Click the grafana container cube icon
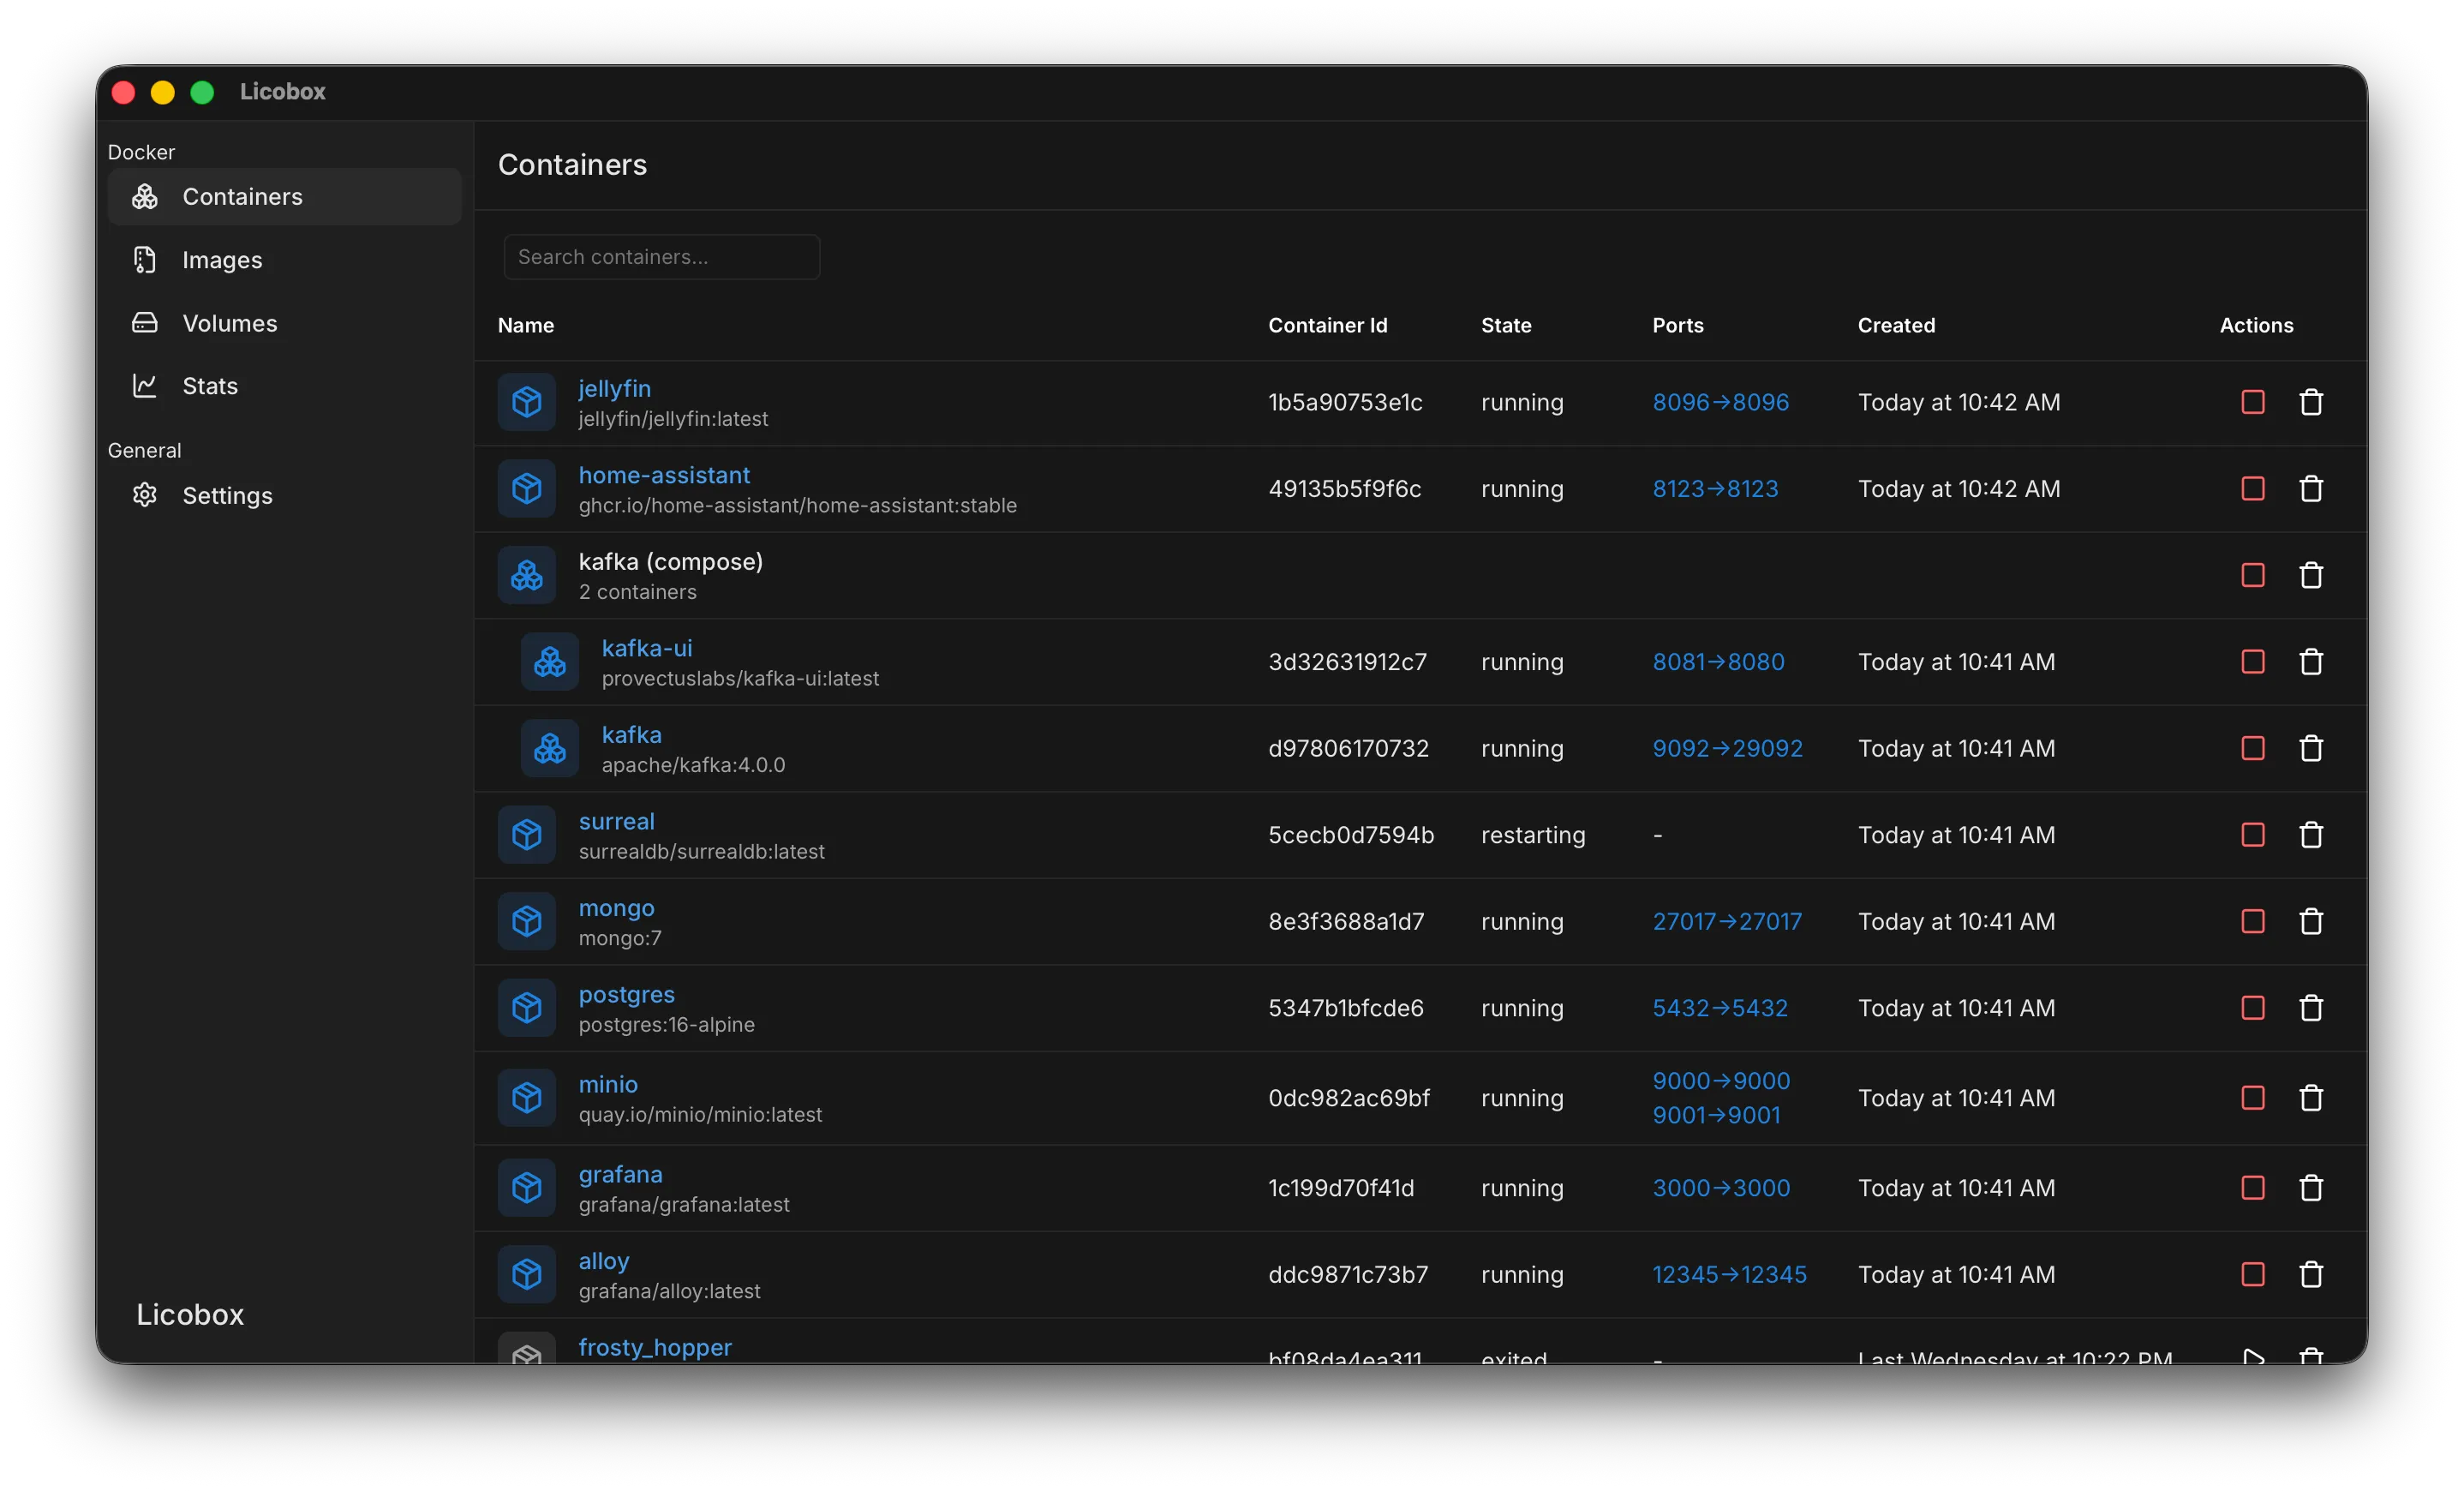This screenshot has height=1491, width=2464. (527, 1188)
